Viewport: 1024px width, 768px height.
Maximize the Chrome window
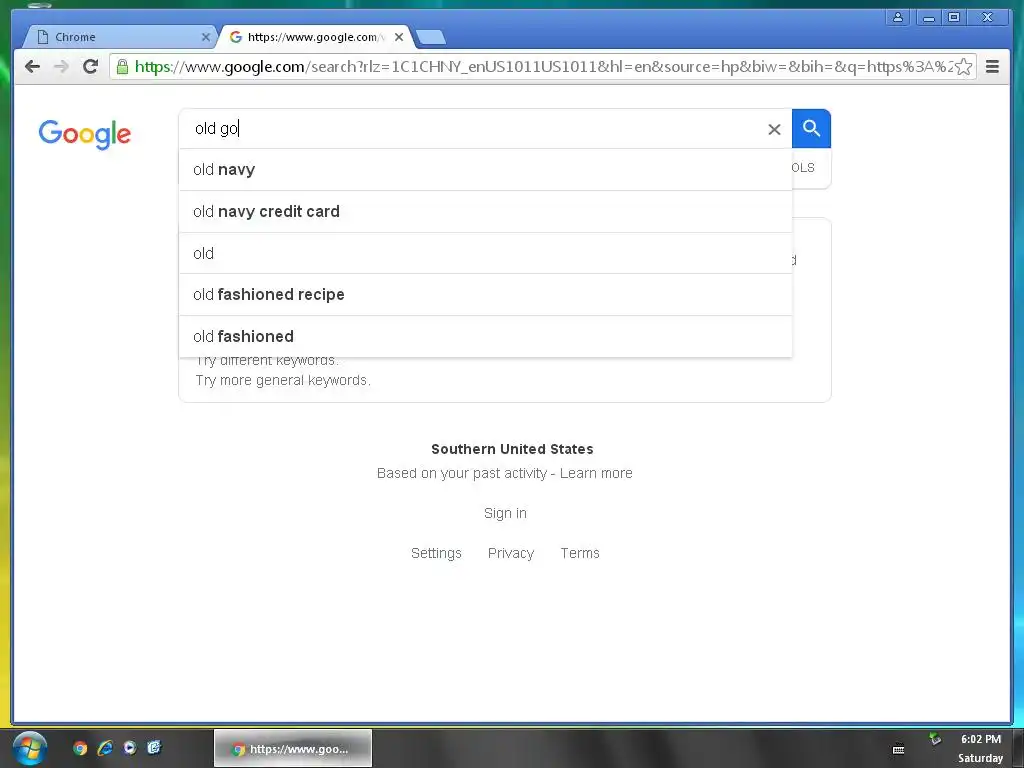(954, 18)
